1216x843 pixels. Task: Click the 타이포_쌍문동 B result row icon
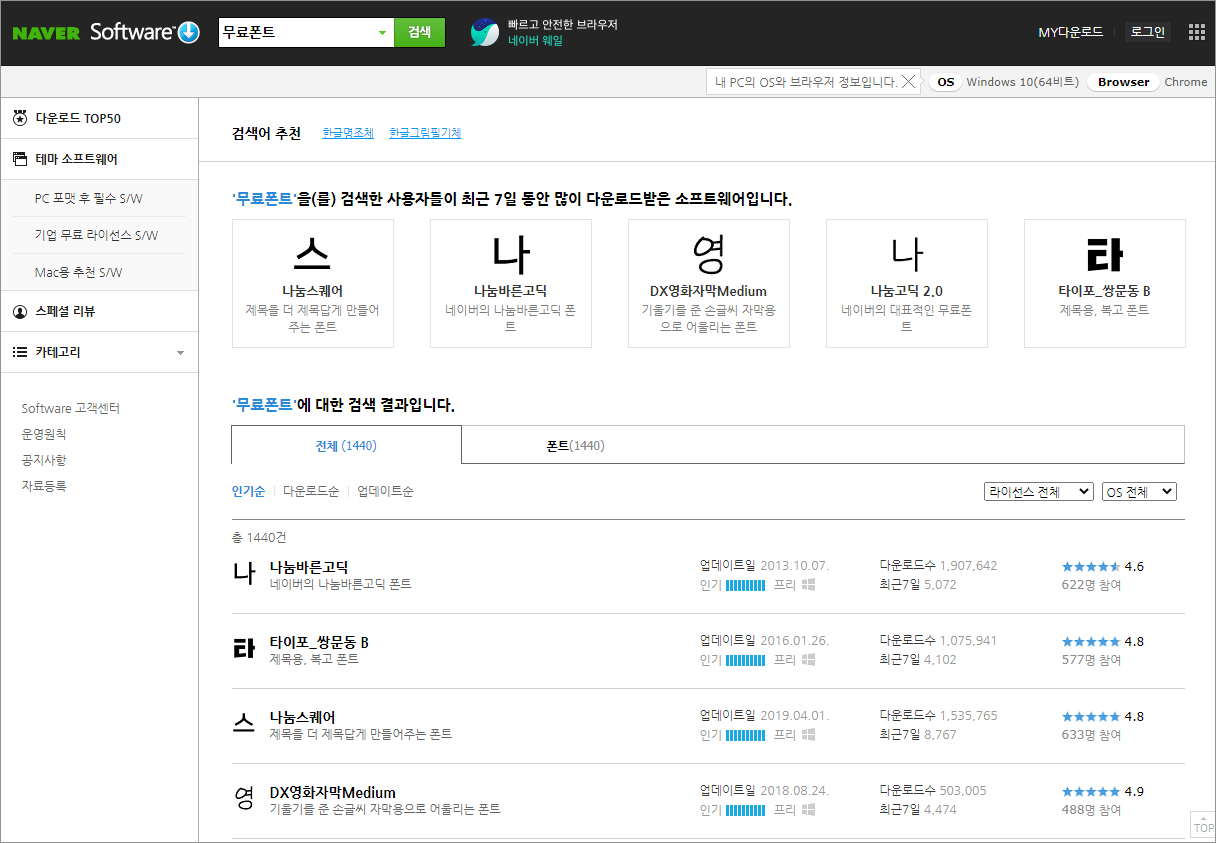(244, 650)
